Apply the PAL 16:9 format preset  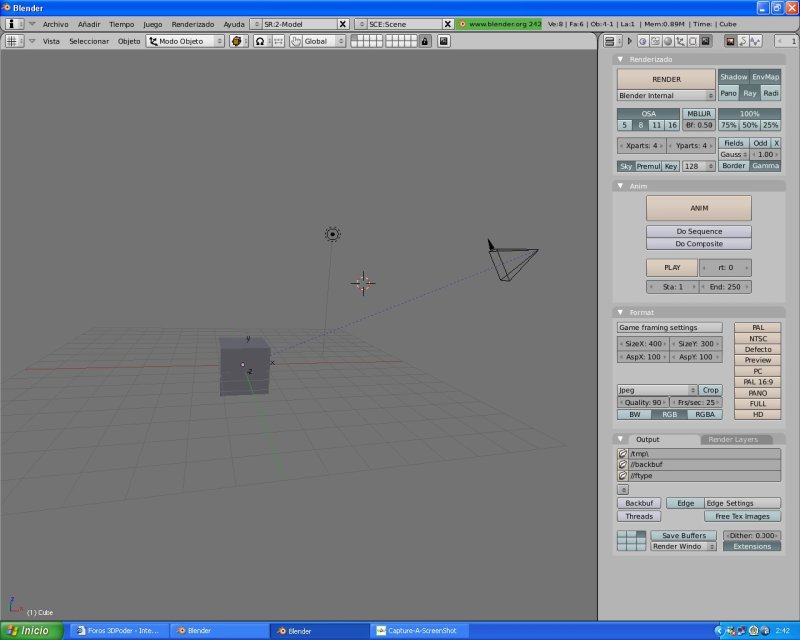point(758,382)
